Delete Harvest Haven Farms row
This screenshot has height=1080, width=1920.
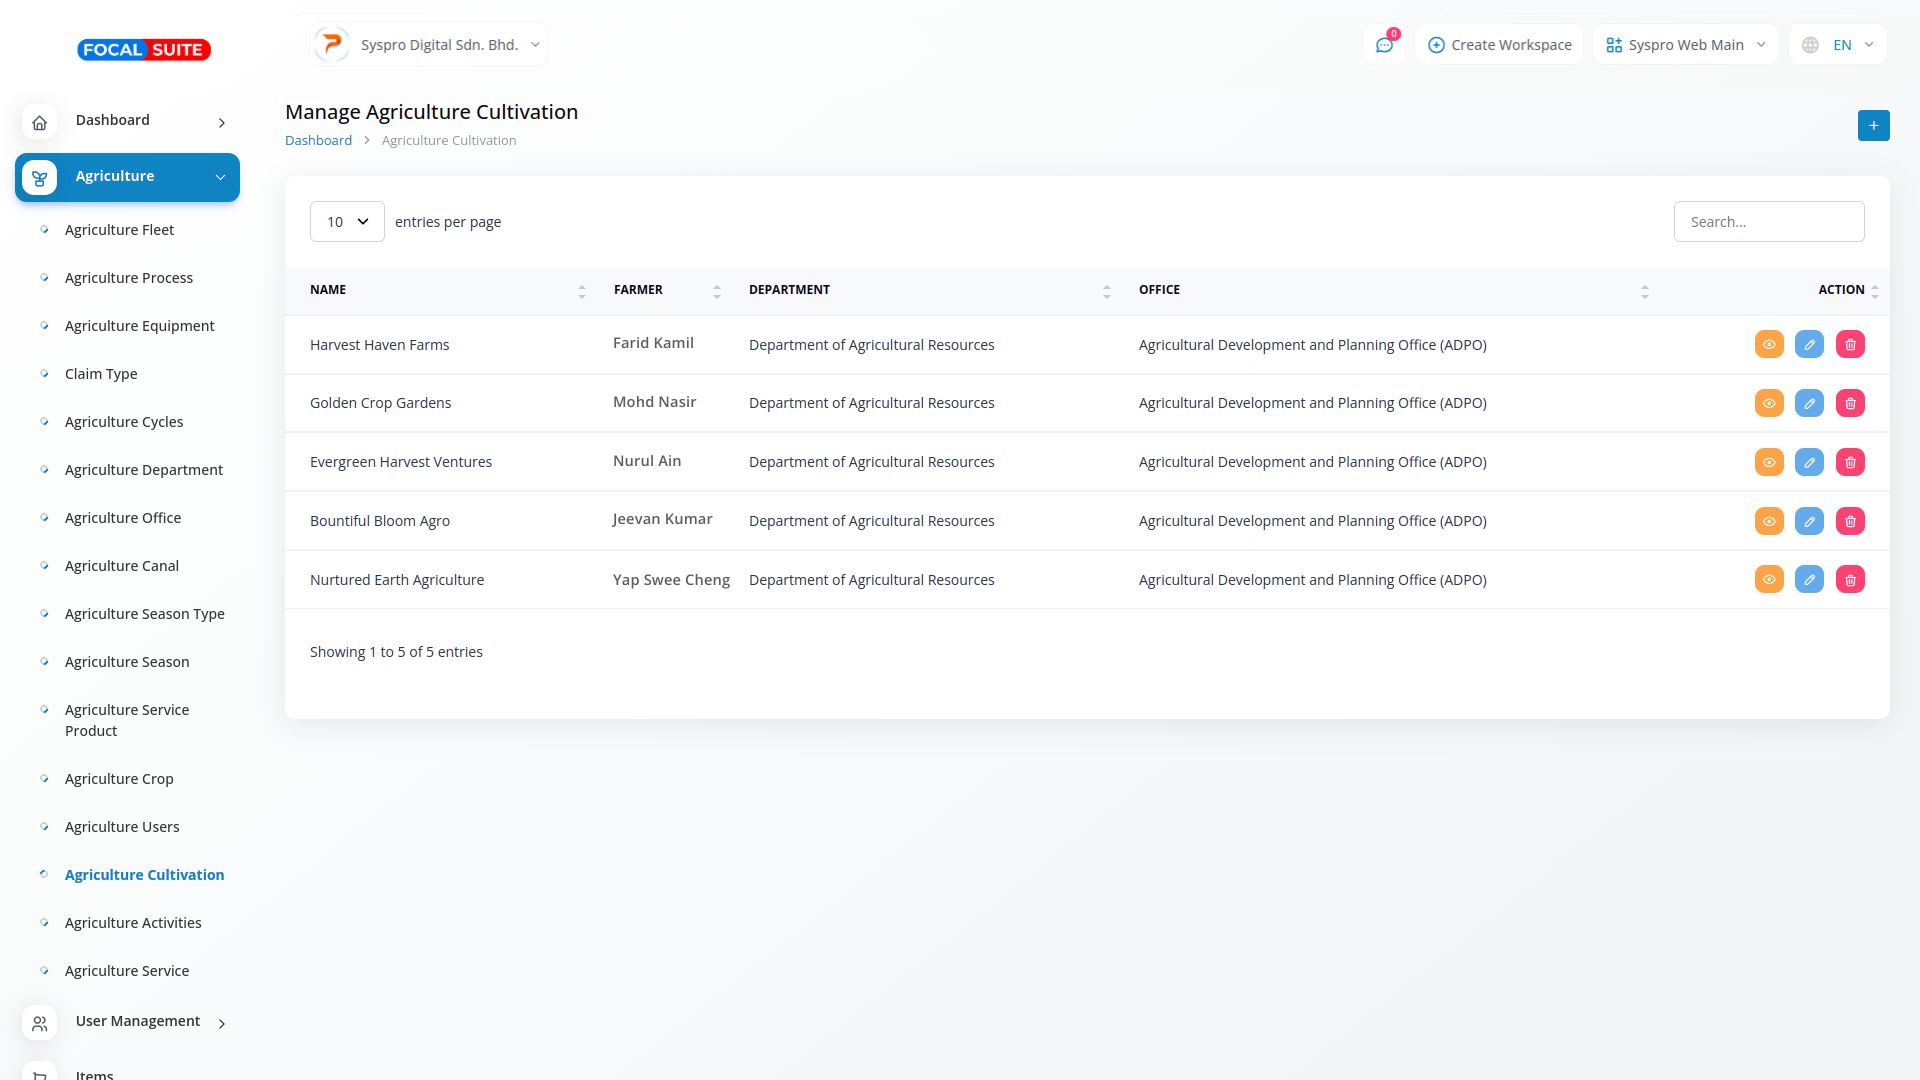pyautogui.click(x=1850, y=344)
